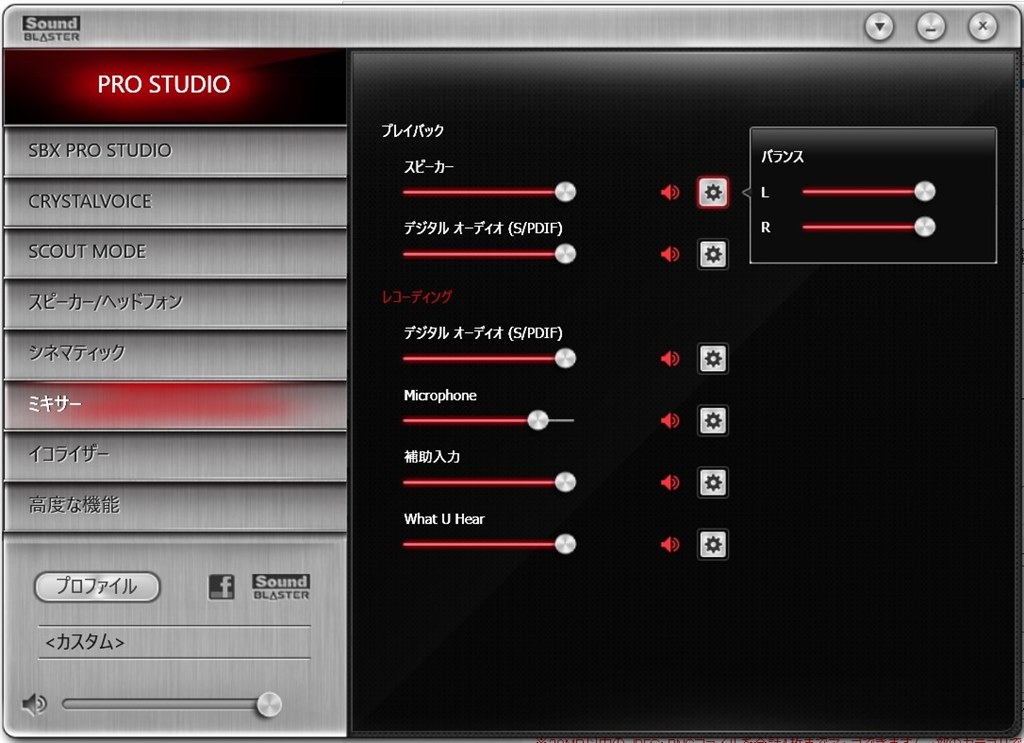1024x743 pixels.
Task: Close the Sound Blaster window
Action: click(x=982, y=27)
